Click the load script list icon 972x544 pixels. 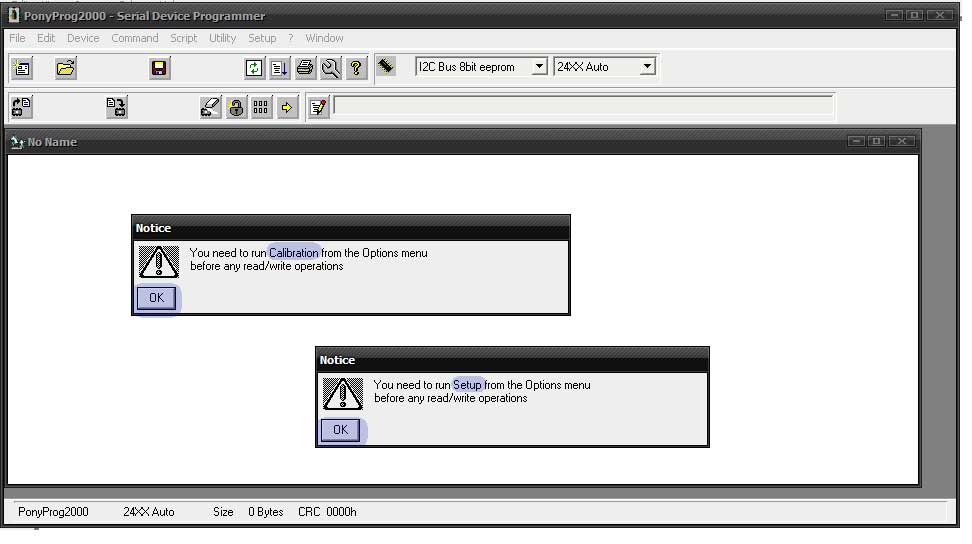click(280, 68)
